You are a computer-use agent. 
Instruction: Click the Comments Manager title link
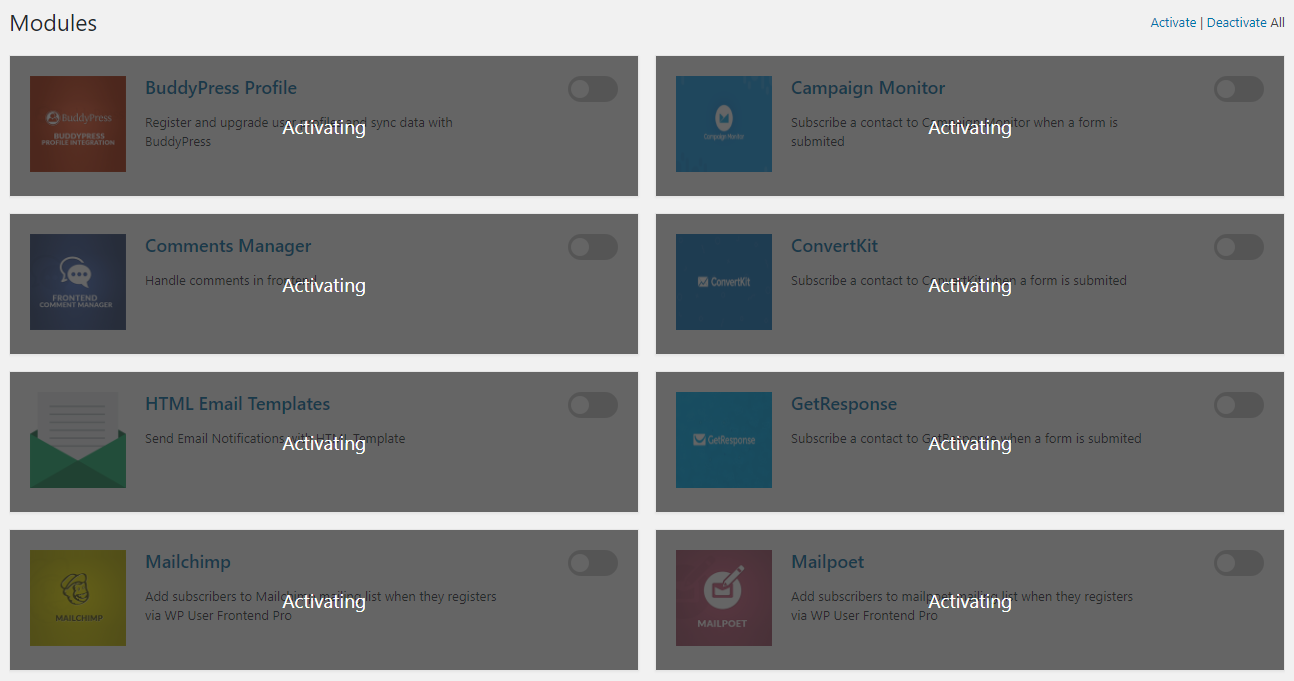click(x=228, y=246)
